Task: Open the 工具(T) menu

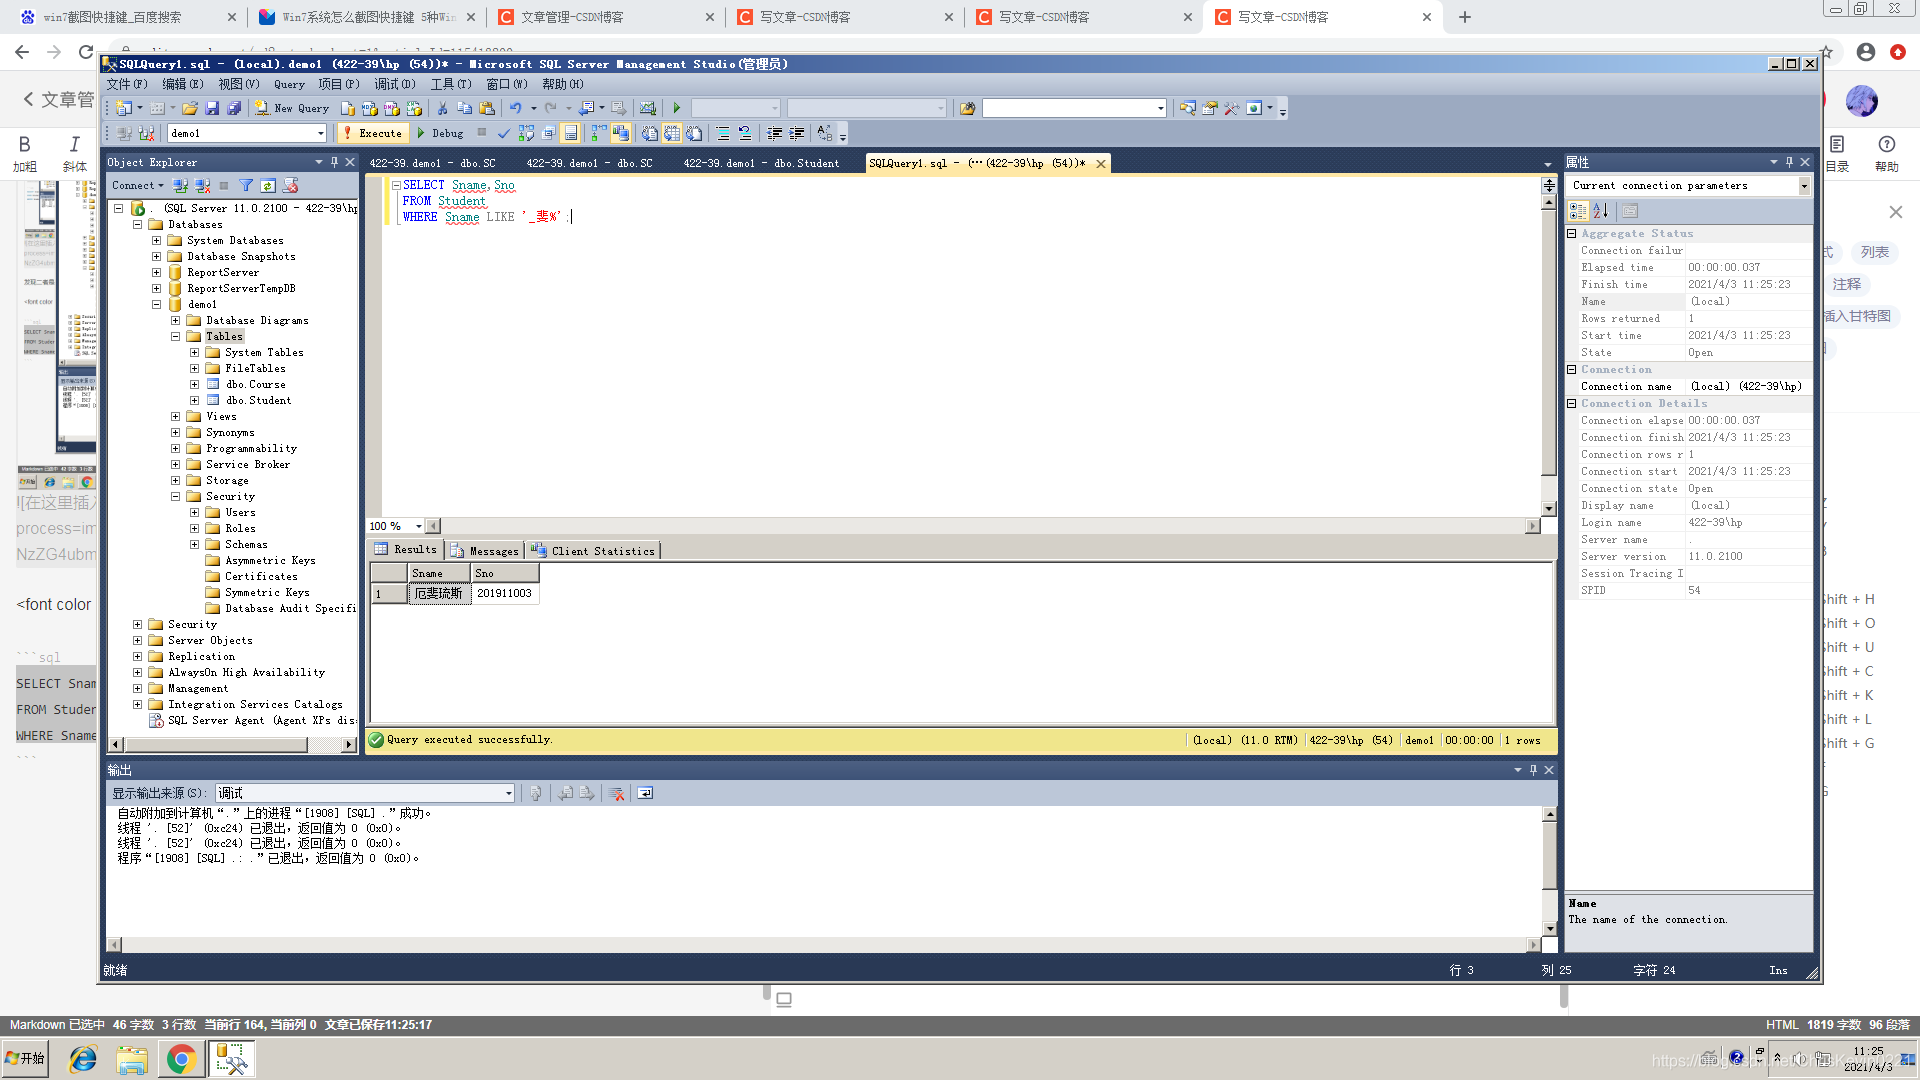Action: (x=451, y=84)
